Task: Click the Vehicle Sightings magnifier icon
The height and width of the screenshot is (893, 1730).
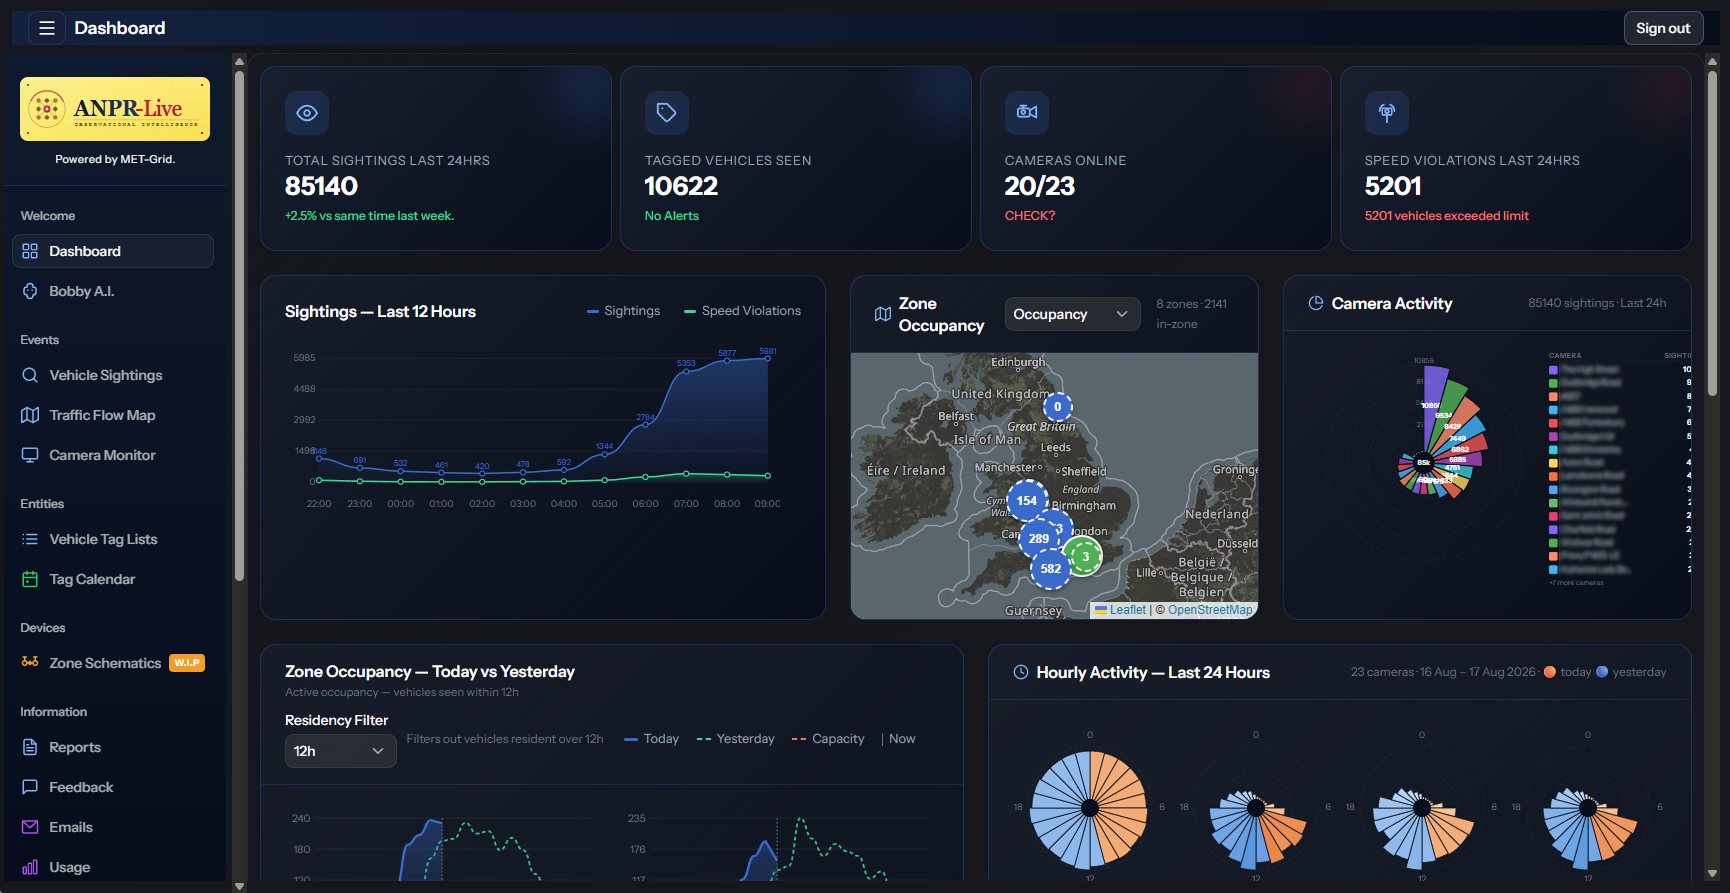Action: (x=30, y=375)
